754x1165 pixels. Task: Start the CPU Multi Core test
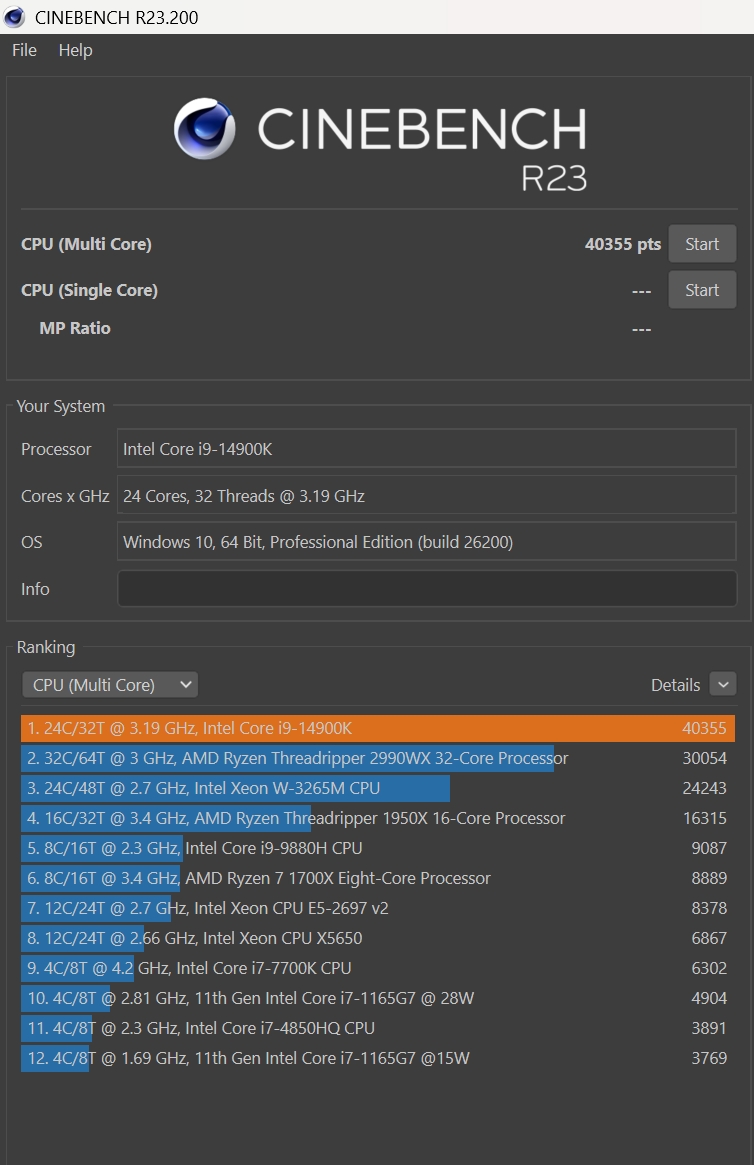tap(702, 244)
